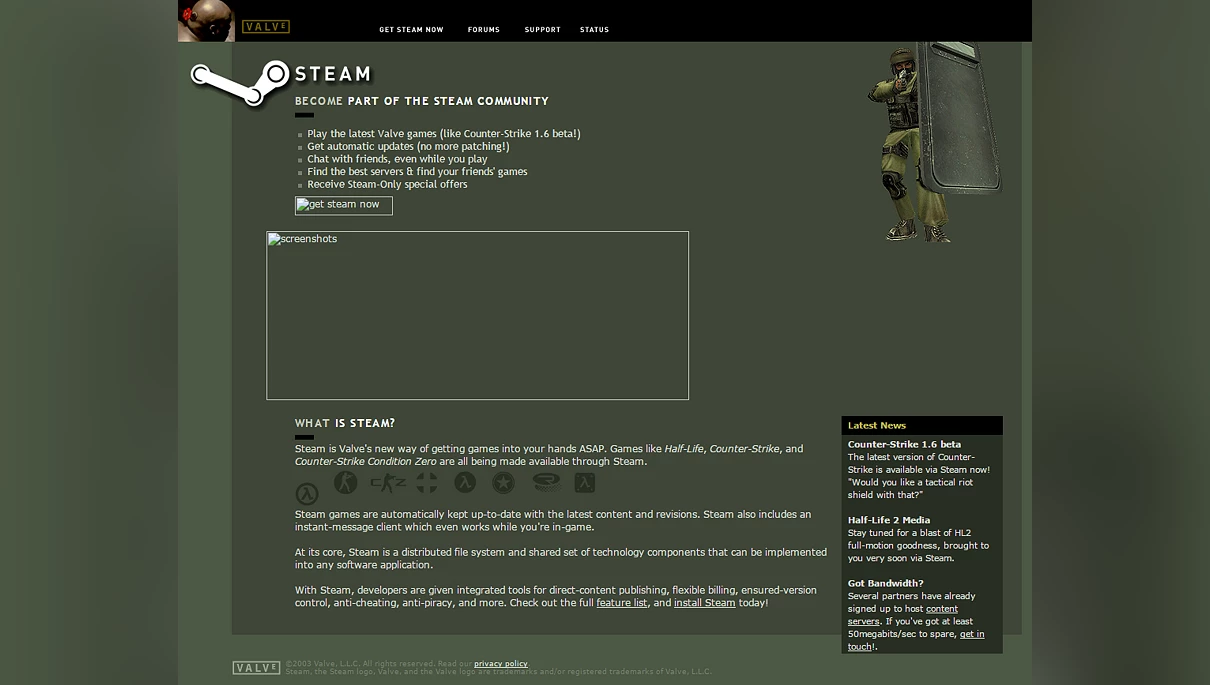The image size is (1210, 685).
Task: Click the Steam pipe logo
Action: point(241,83)
